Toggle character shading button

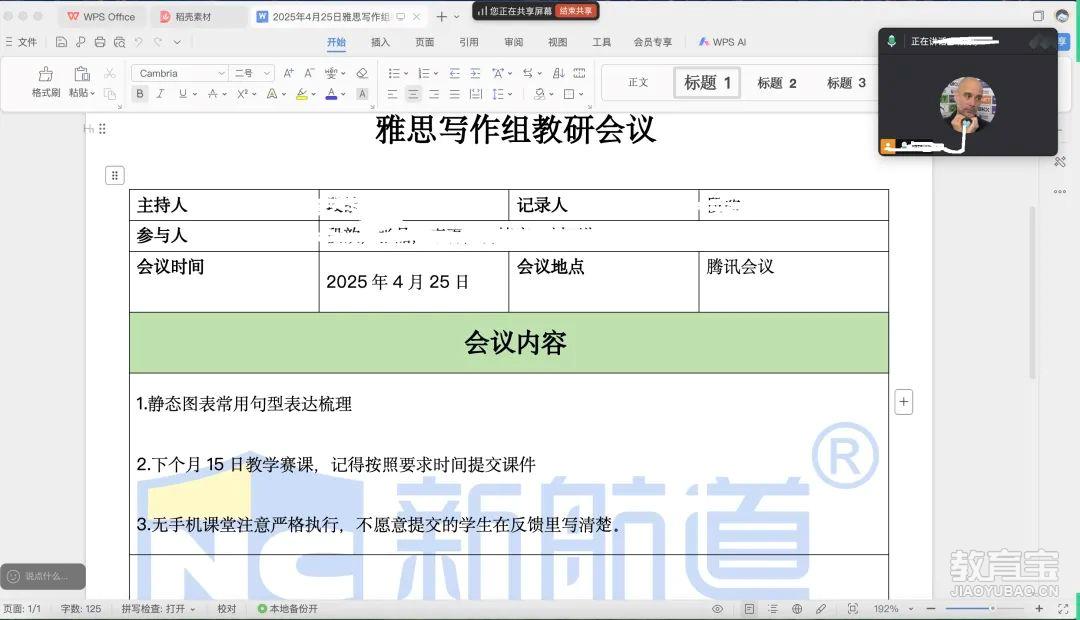(362, 94)
